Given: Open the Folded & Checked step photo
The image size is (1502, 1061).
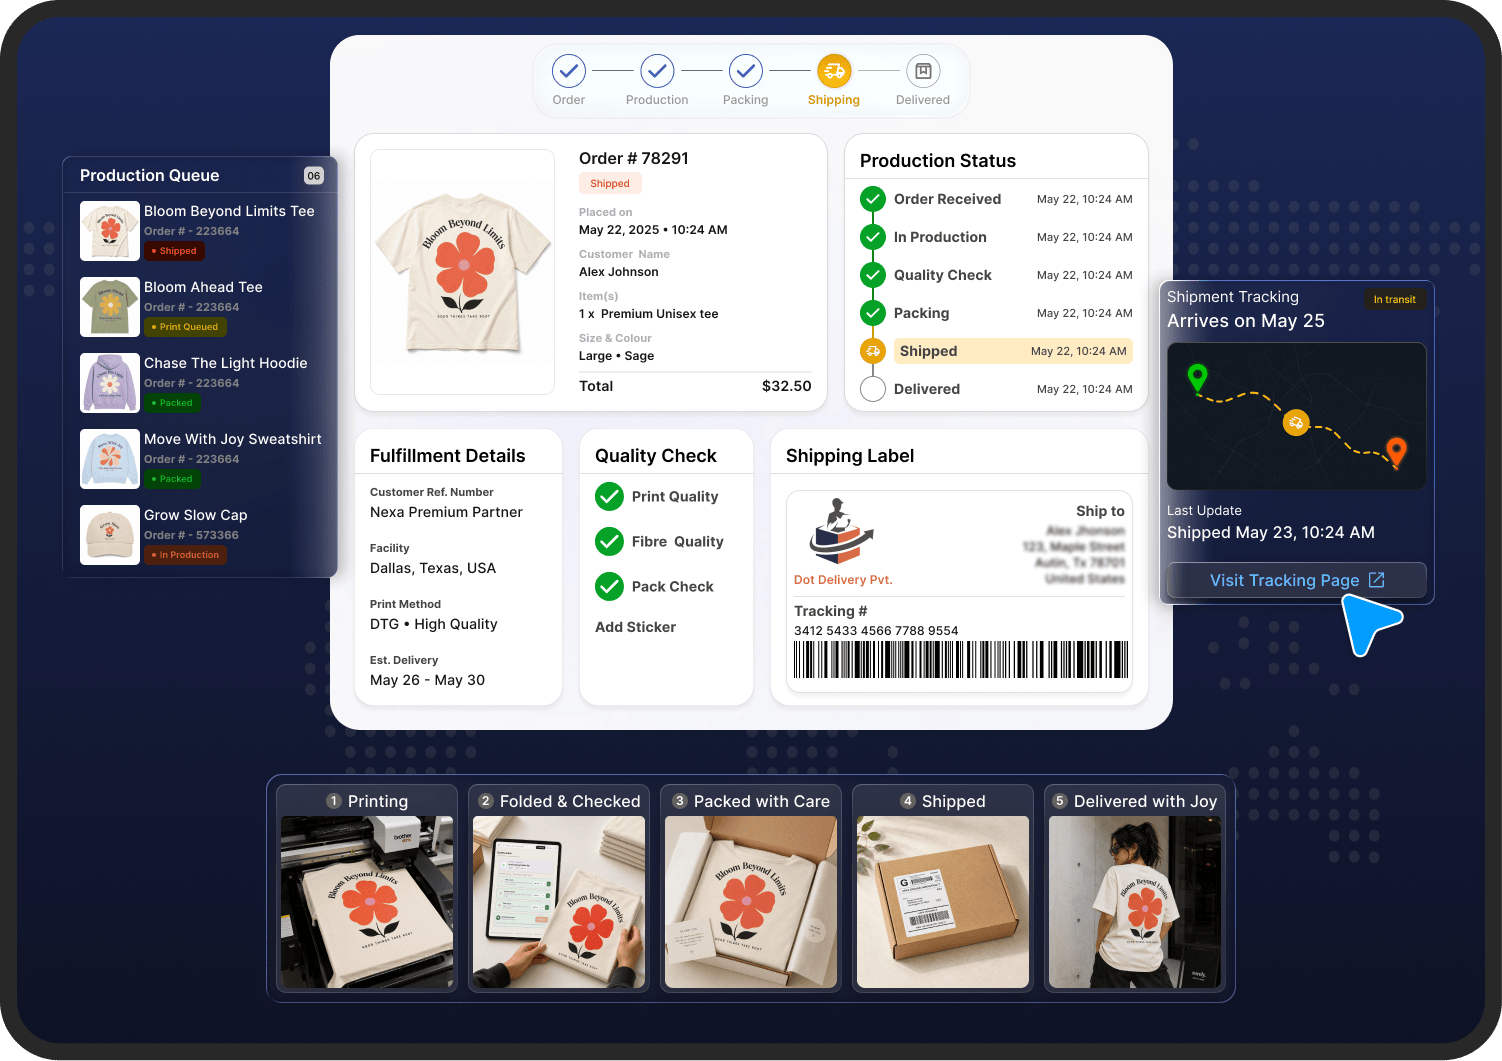Looking at the screenshot, I should pyautogui.click(x=559, y=902).
